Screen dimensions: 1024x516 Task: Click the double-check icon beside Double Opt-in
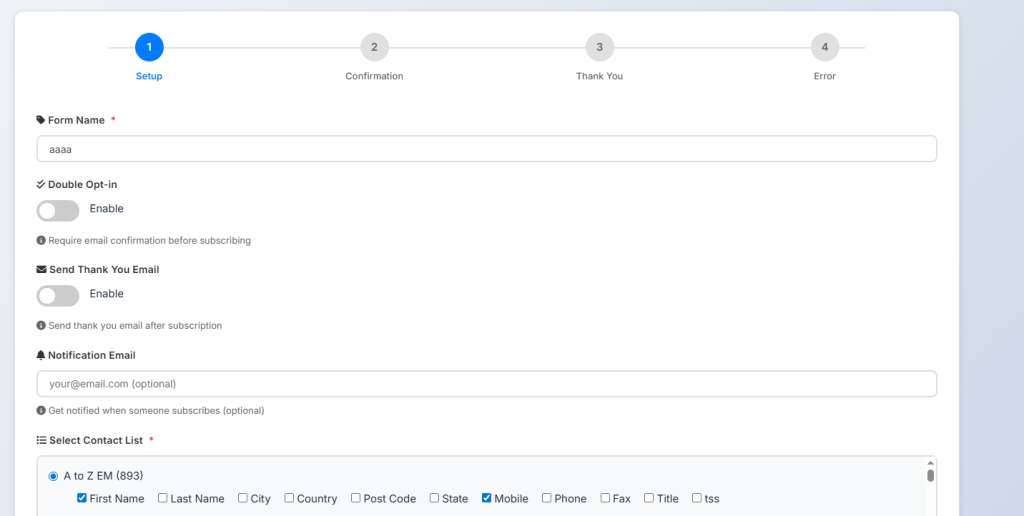click(x=41, y=185)
